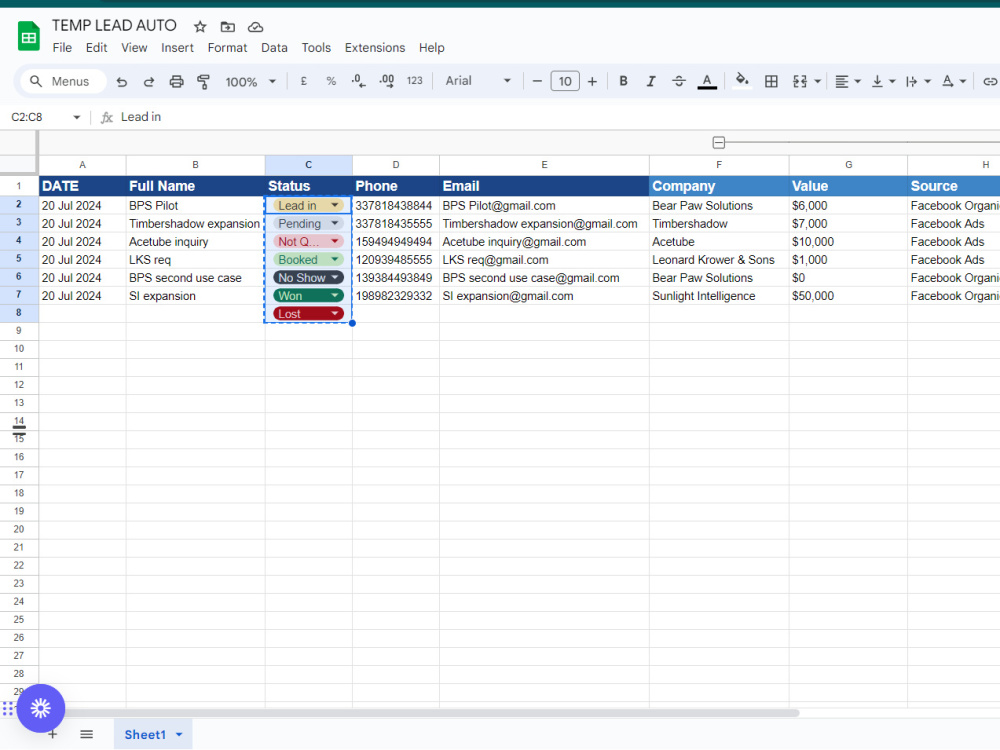Open the borders tool
This screenshot has width=1000, height=750.
pos(771,81)
